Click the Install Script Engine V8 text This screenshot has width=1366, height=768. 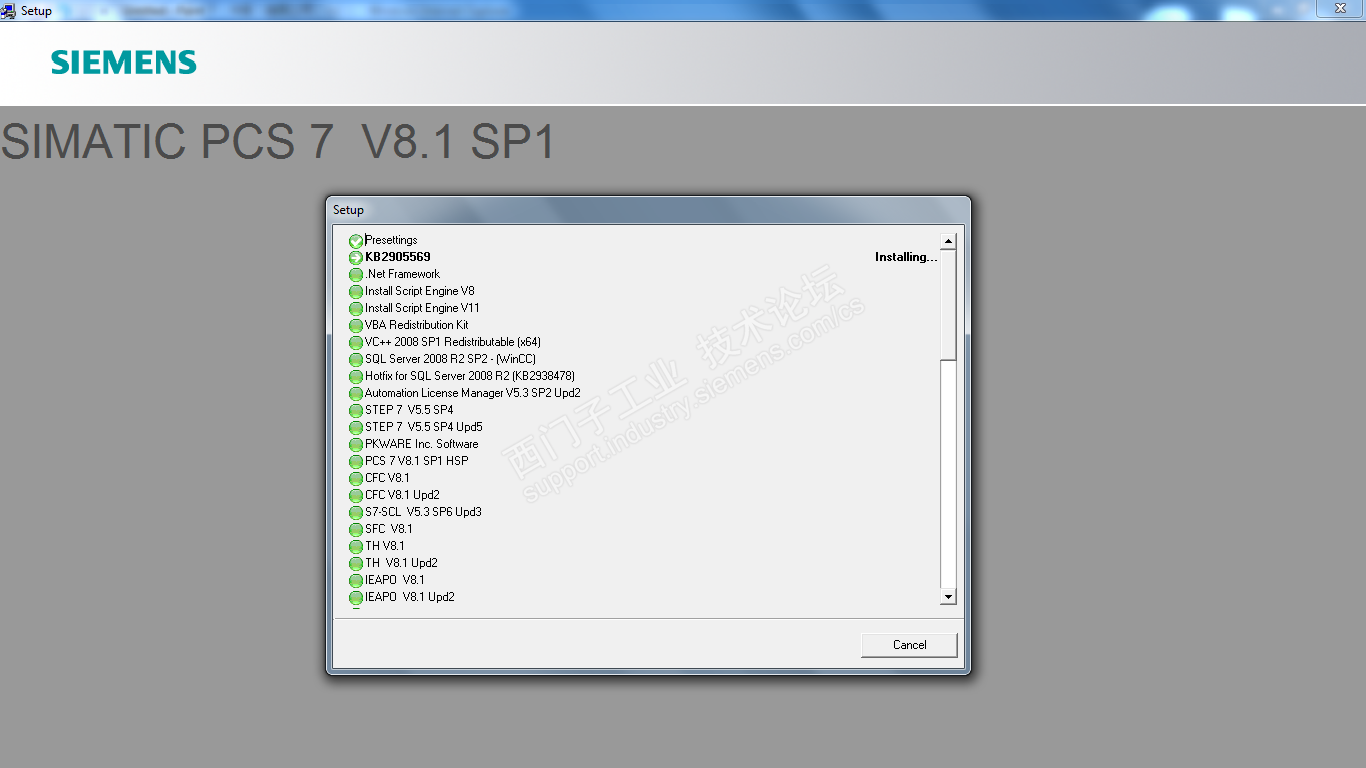420,291
